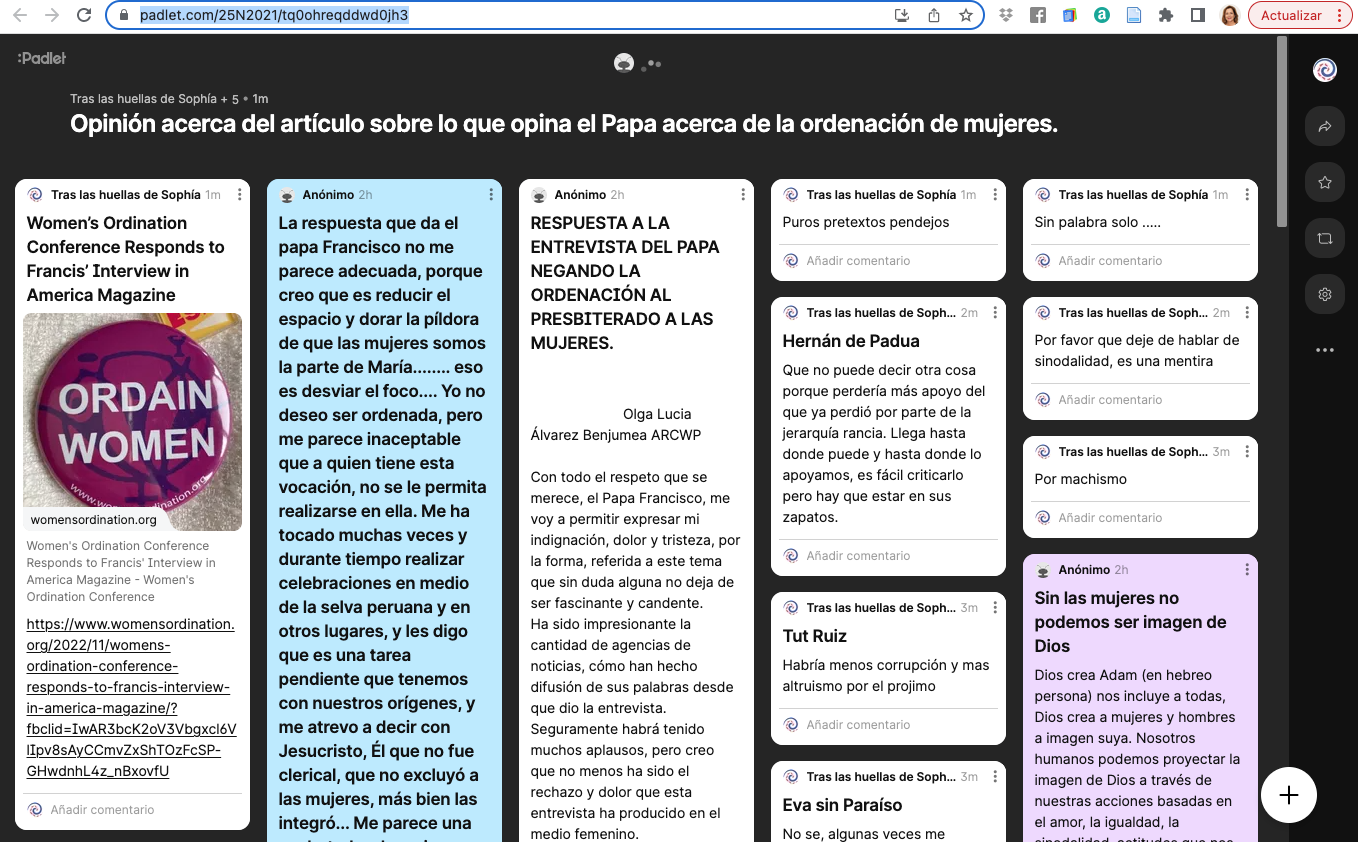Add a new post with plus button
The height and width of the screenshot is (842, 1358).
click(1289, 795)
